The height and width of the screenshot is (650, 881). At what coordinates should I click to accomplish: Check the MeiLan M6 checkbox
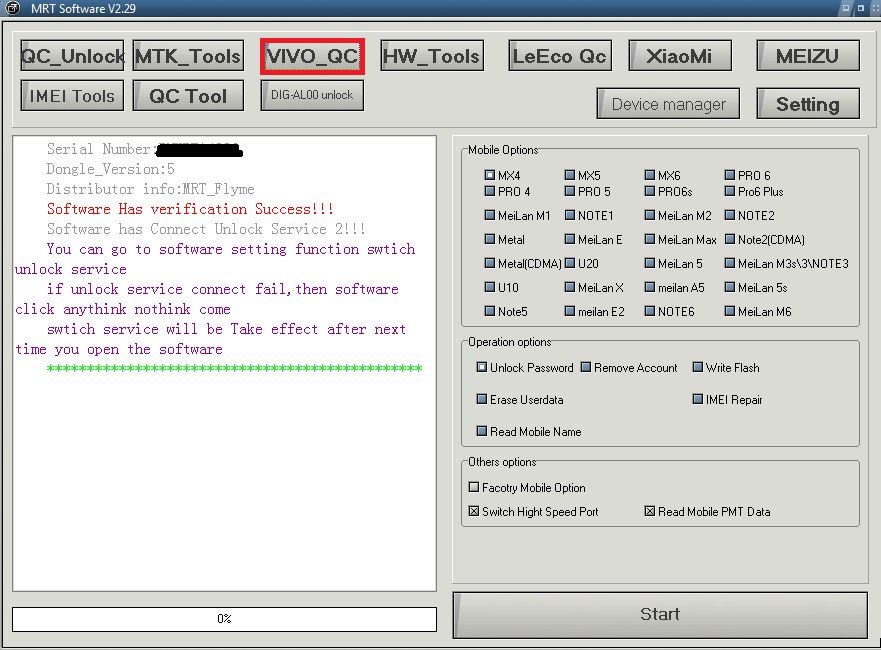tap(730, 311)
